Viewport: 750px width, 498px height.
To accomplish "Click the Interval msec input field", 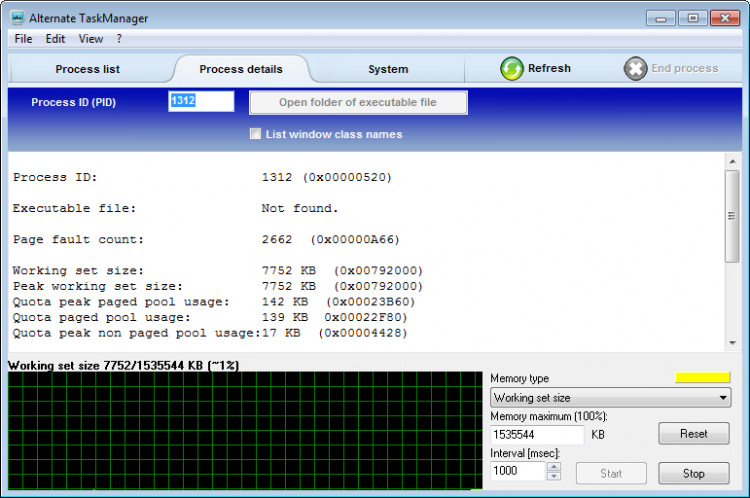I will coord(518,471).
